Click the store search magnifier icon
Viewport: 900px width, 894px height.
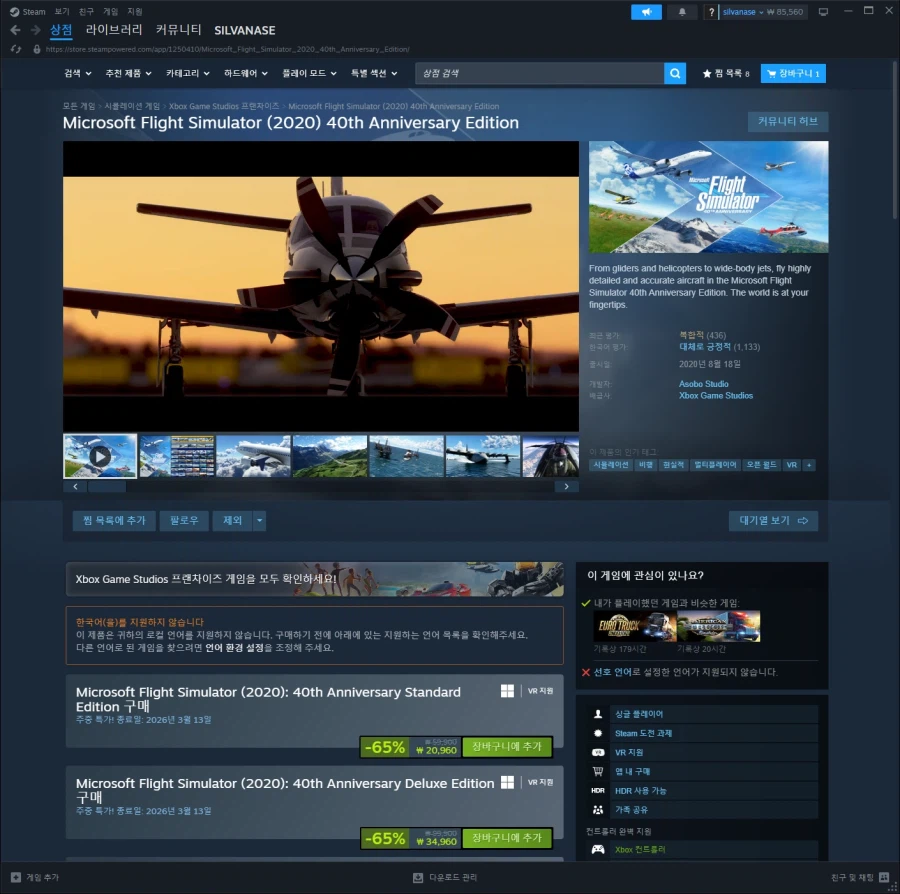[x=676, y=73]
